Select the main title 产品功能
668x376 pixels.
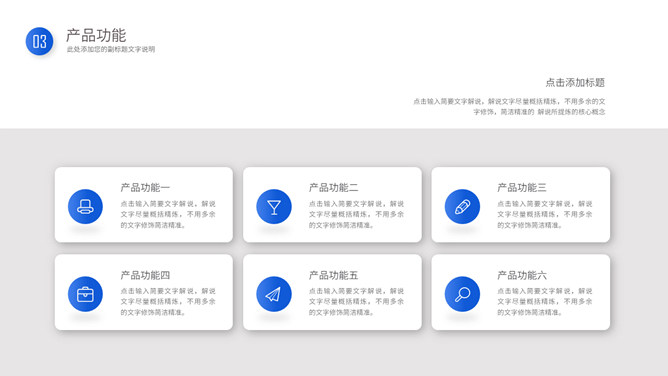click(x=96, y=35)
